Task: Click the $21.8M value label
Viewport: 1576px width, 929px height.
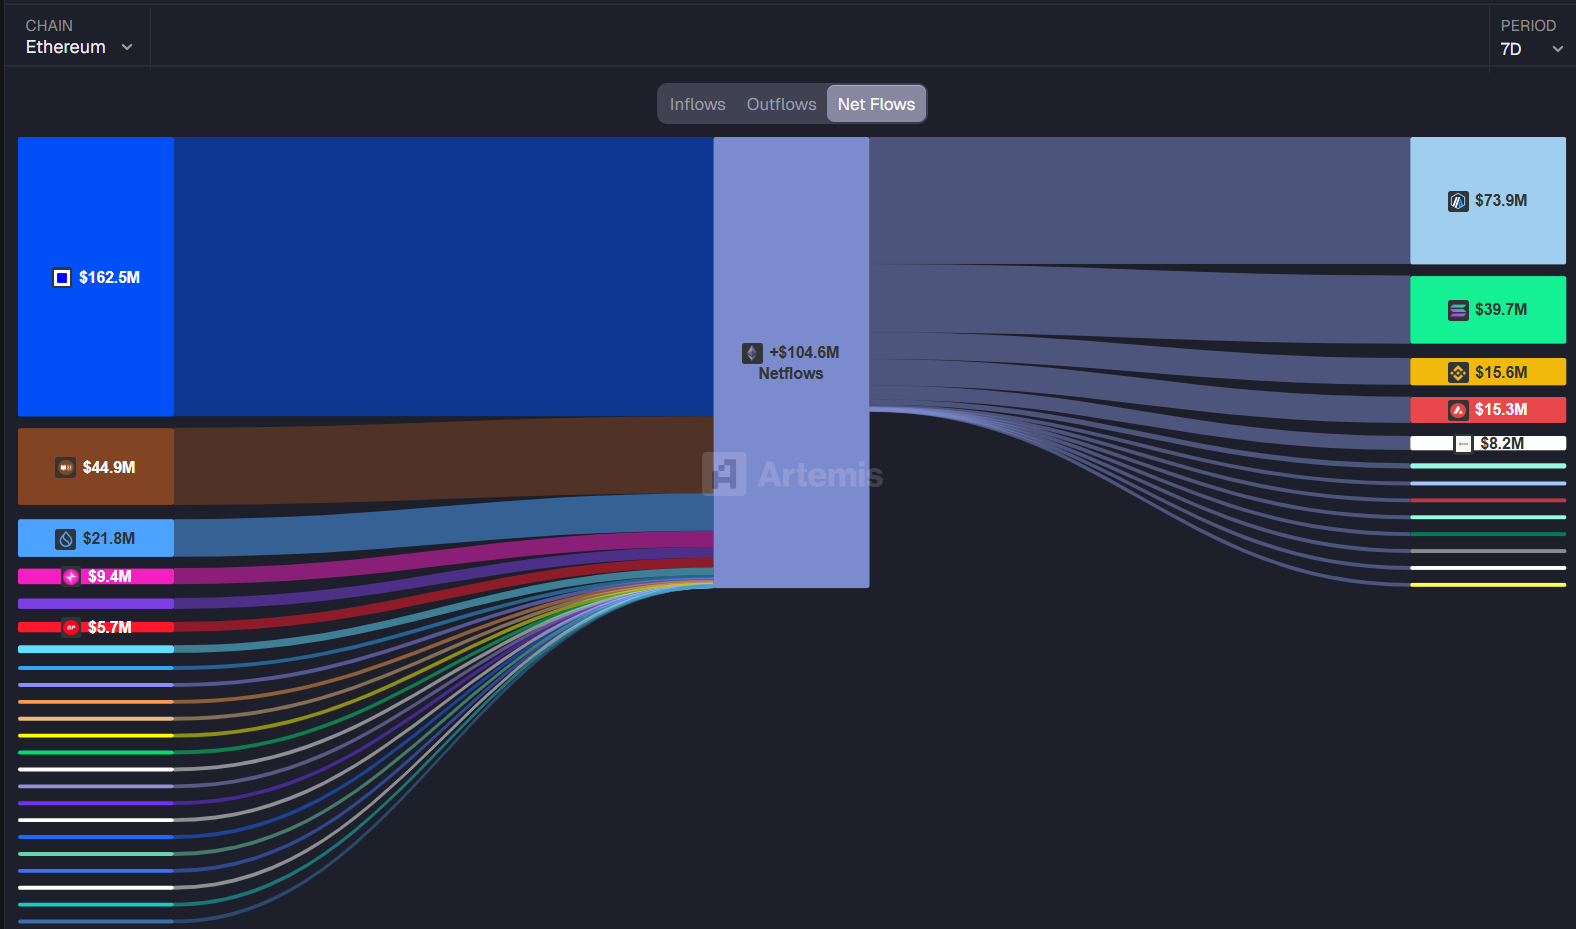Action: click(x=109, y=539)
